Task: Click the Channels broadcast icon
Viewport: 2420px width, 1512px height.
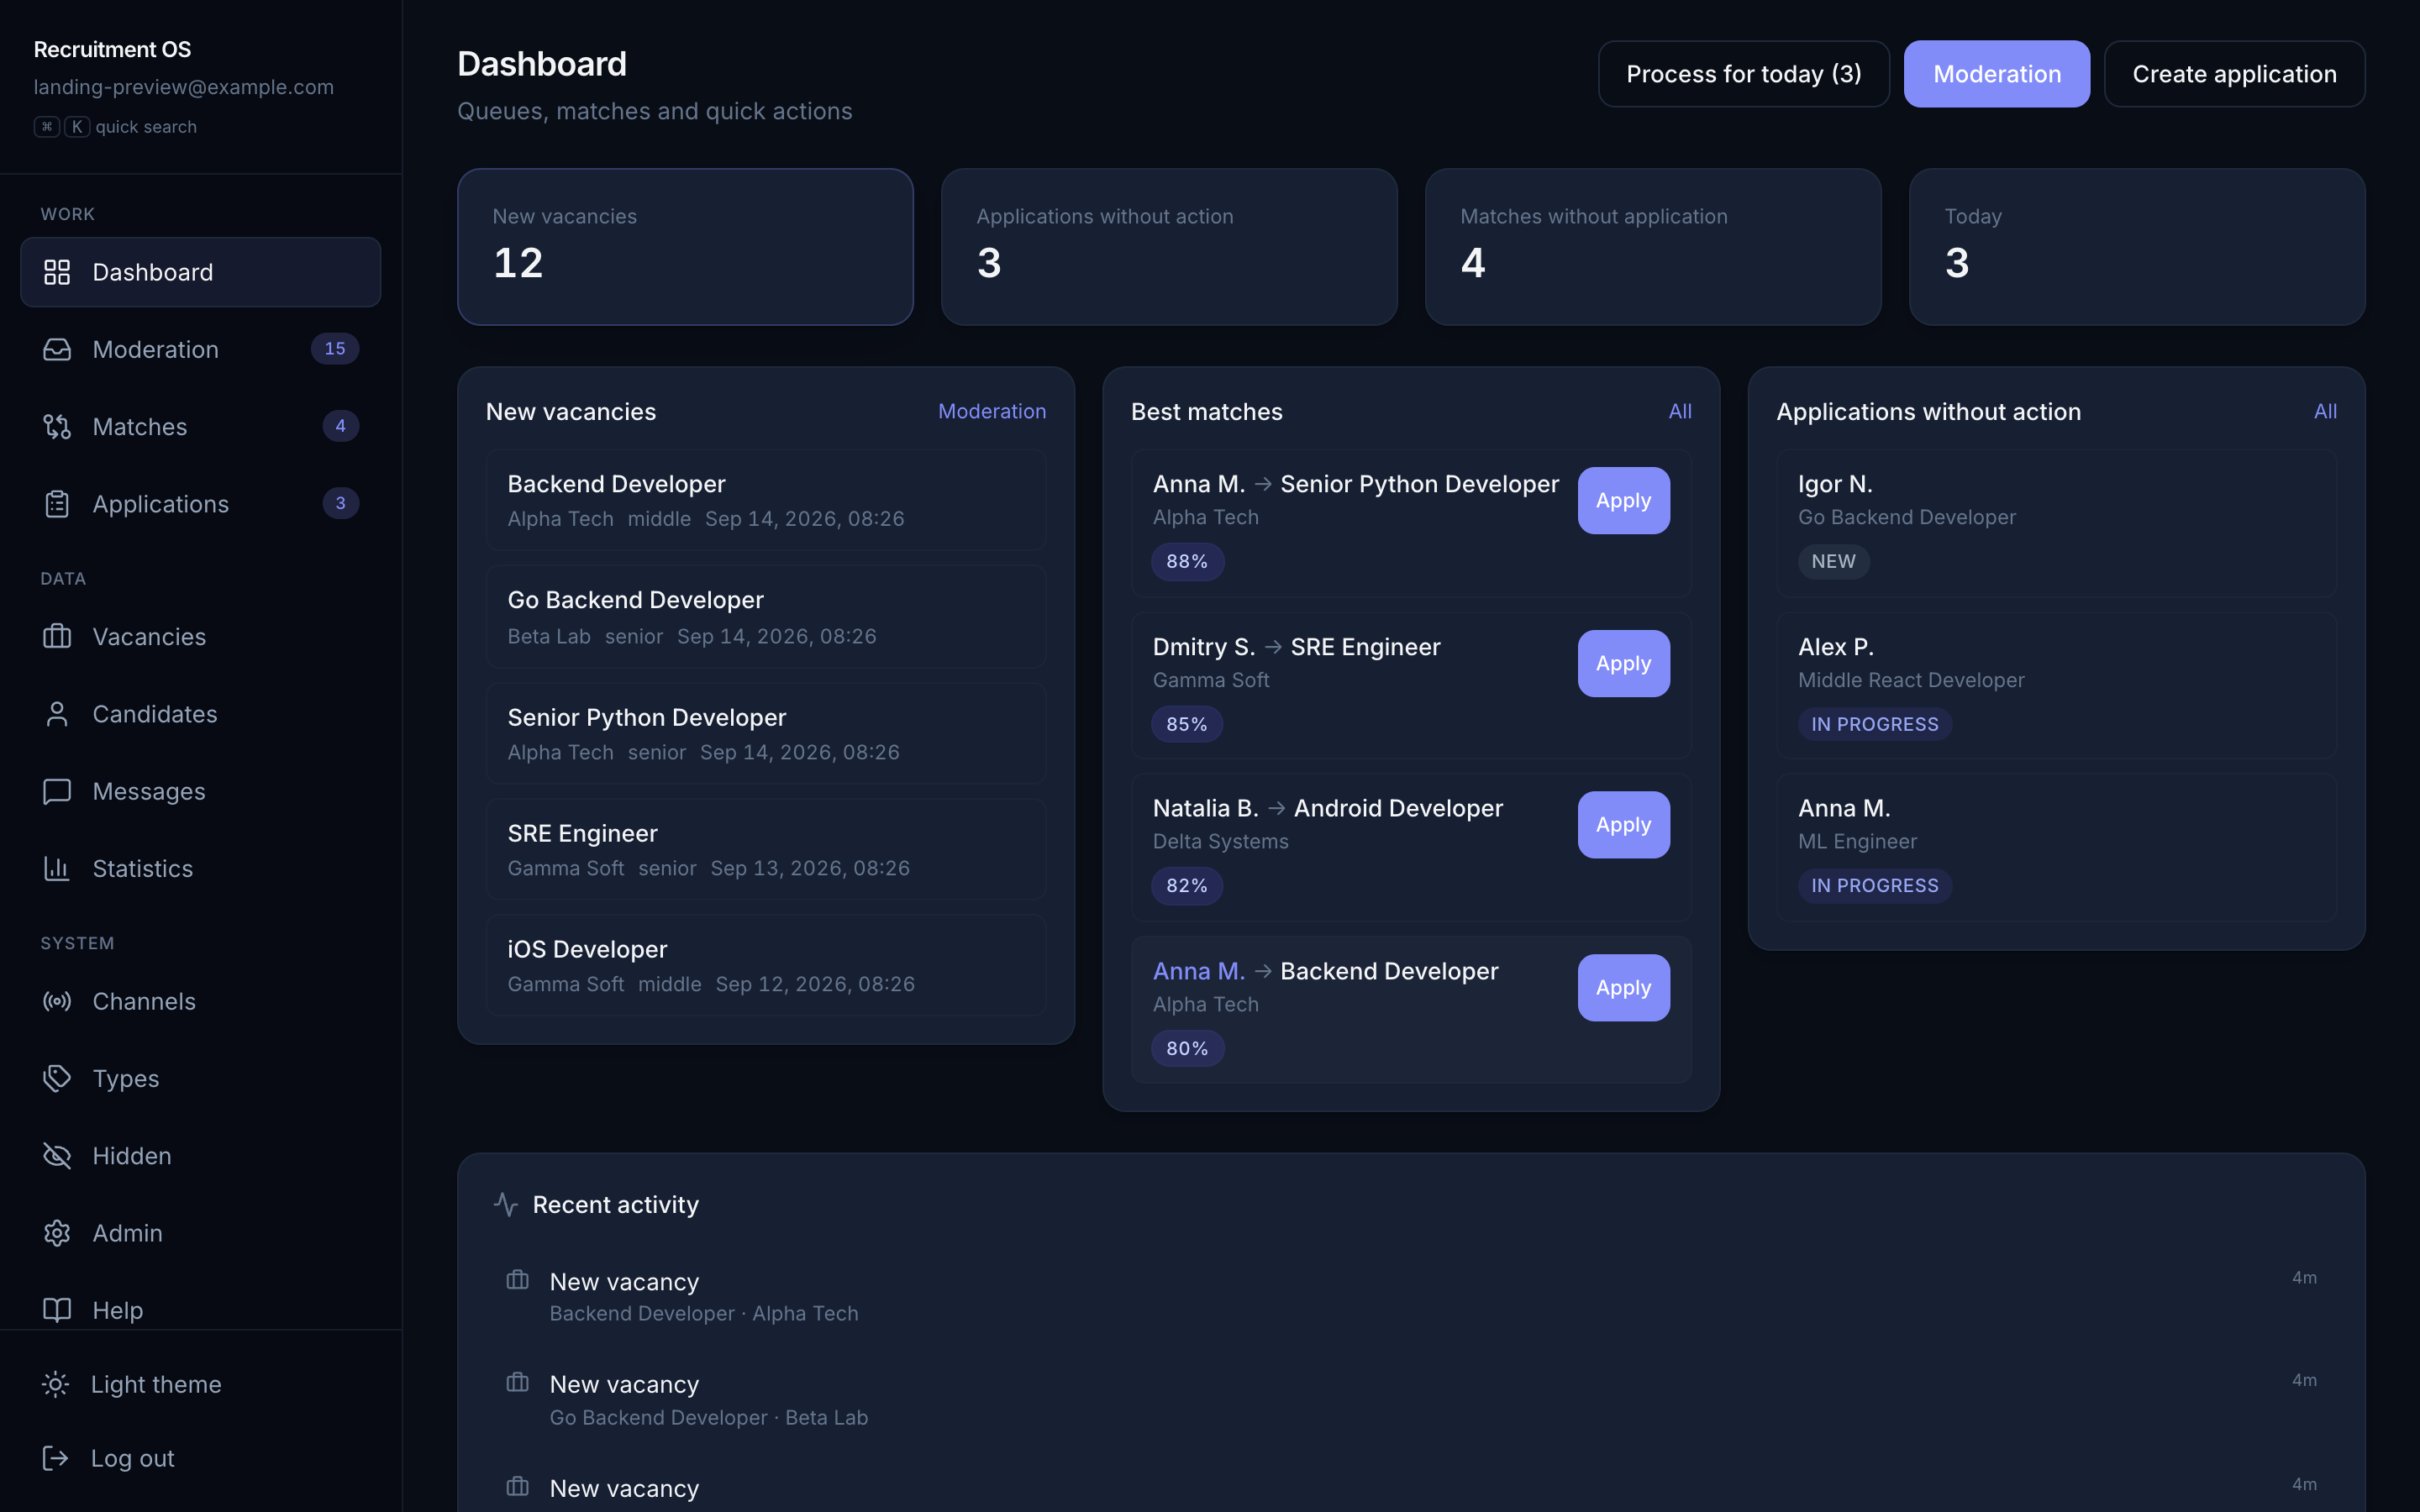Action: coord(57,1001)
